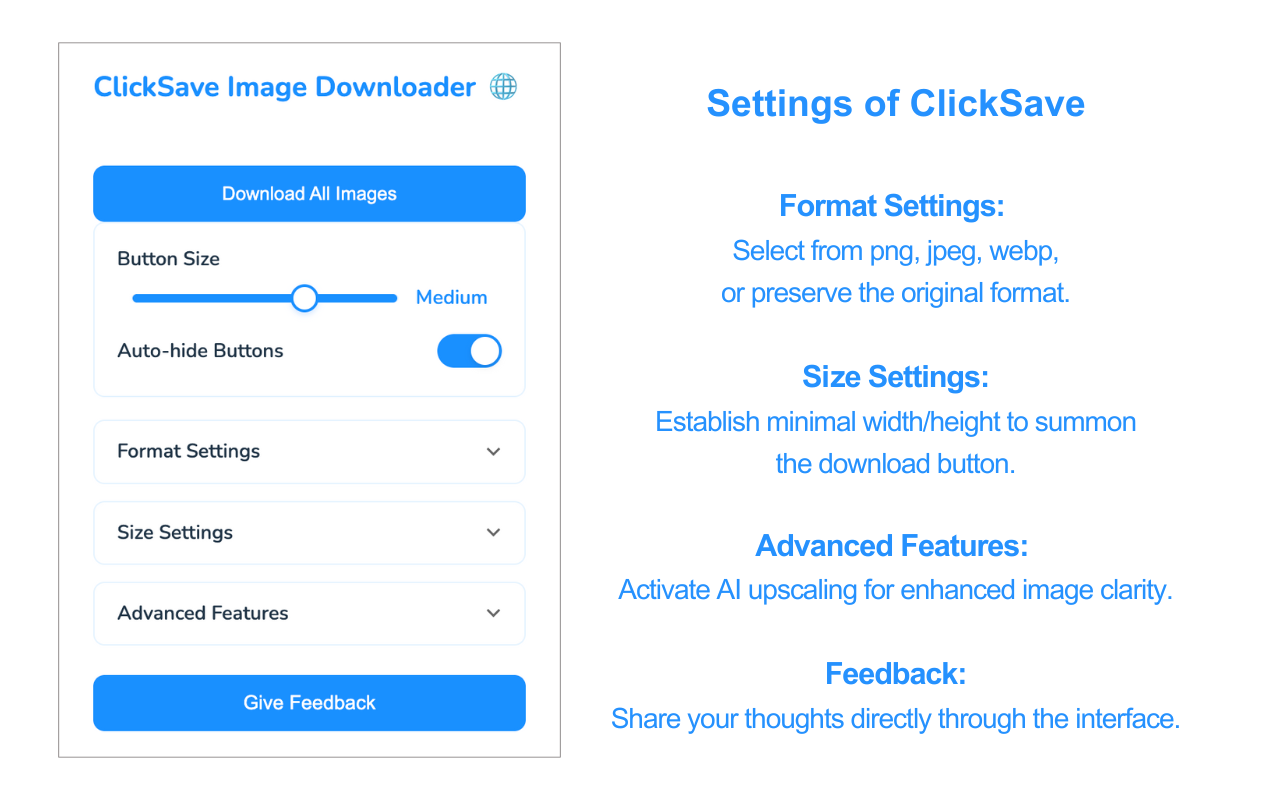Click the slider handle for Button Size
Image resolution: width=1280 pixels, height=800 pixels.
click(304, 298)
